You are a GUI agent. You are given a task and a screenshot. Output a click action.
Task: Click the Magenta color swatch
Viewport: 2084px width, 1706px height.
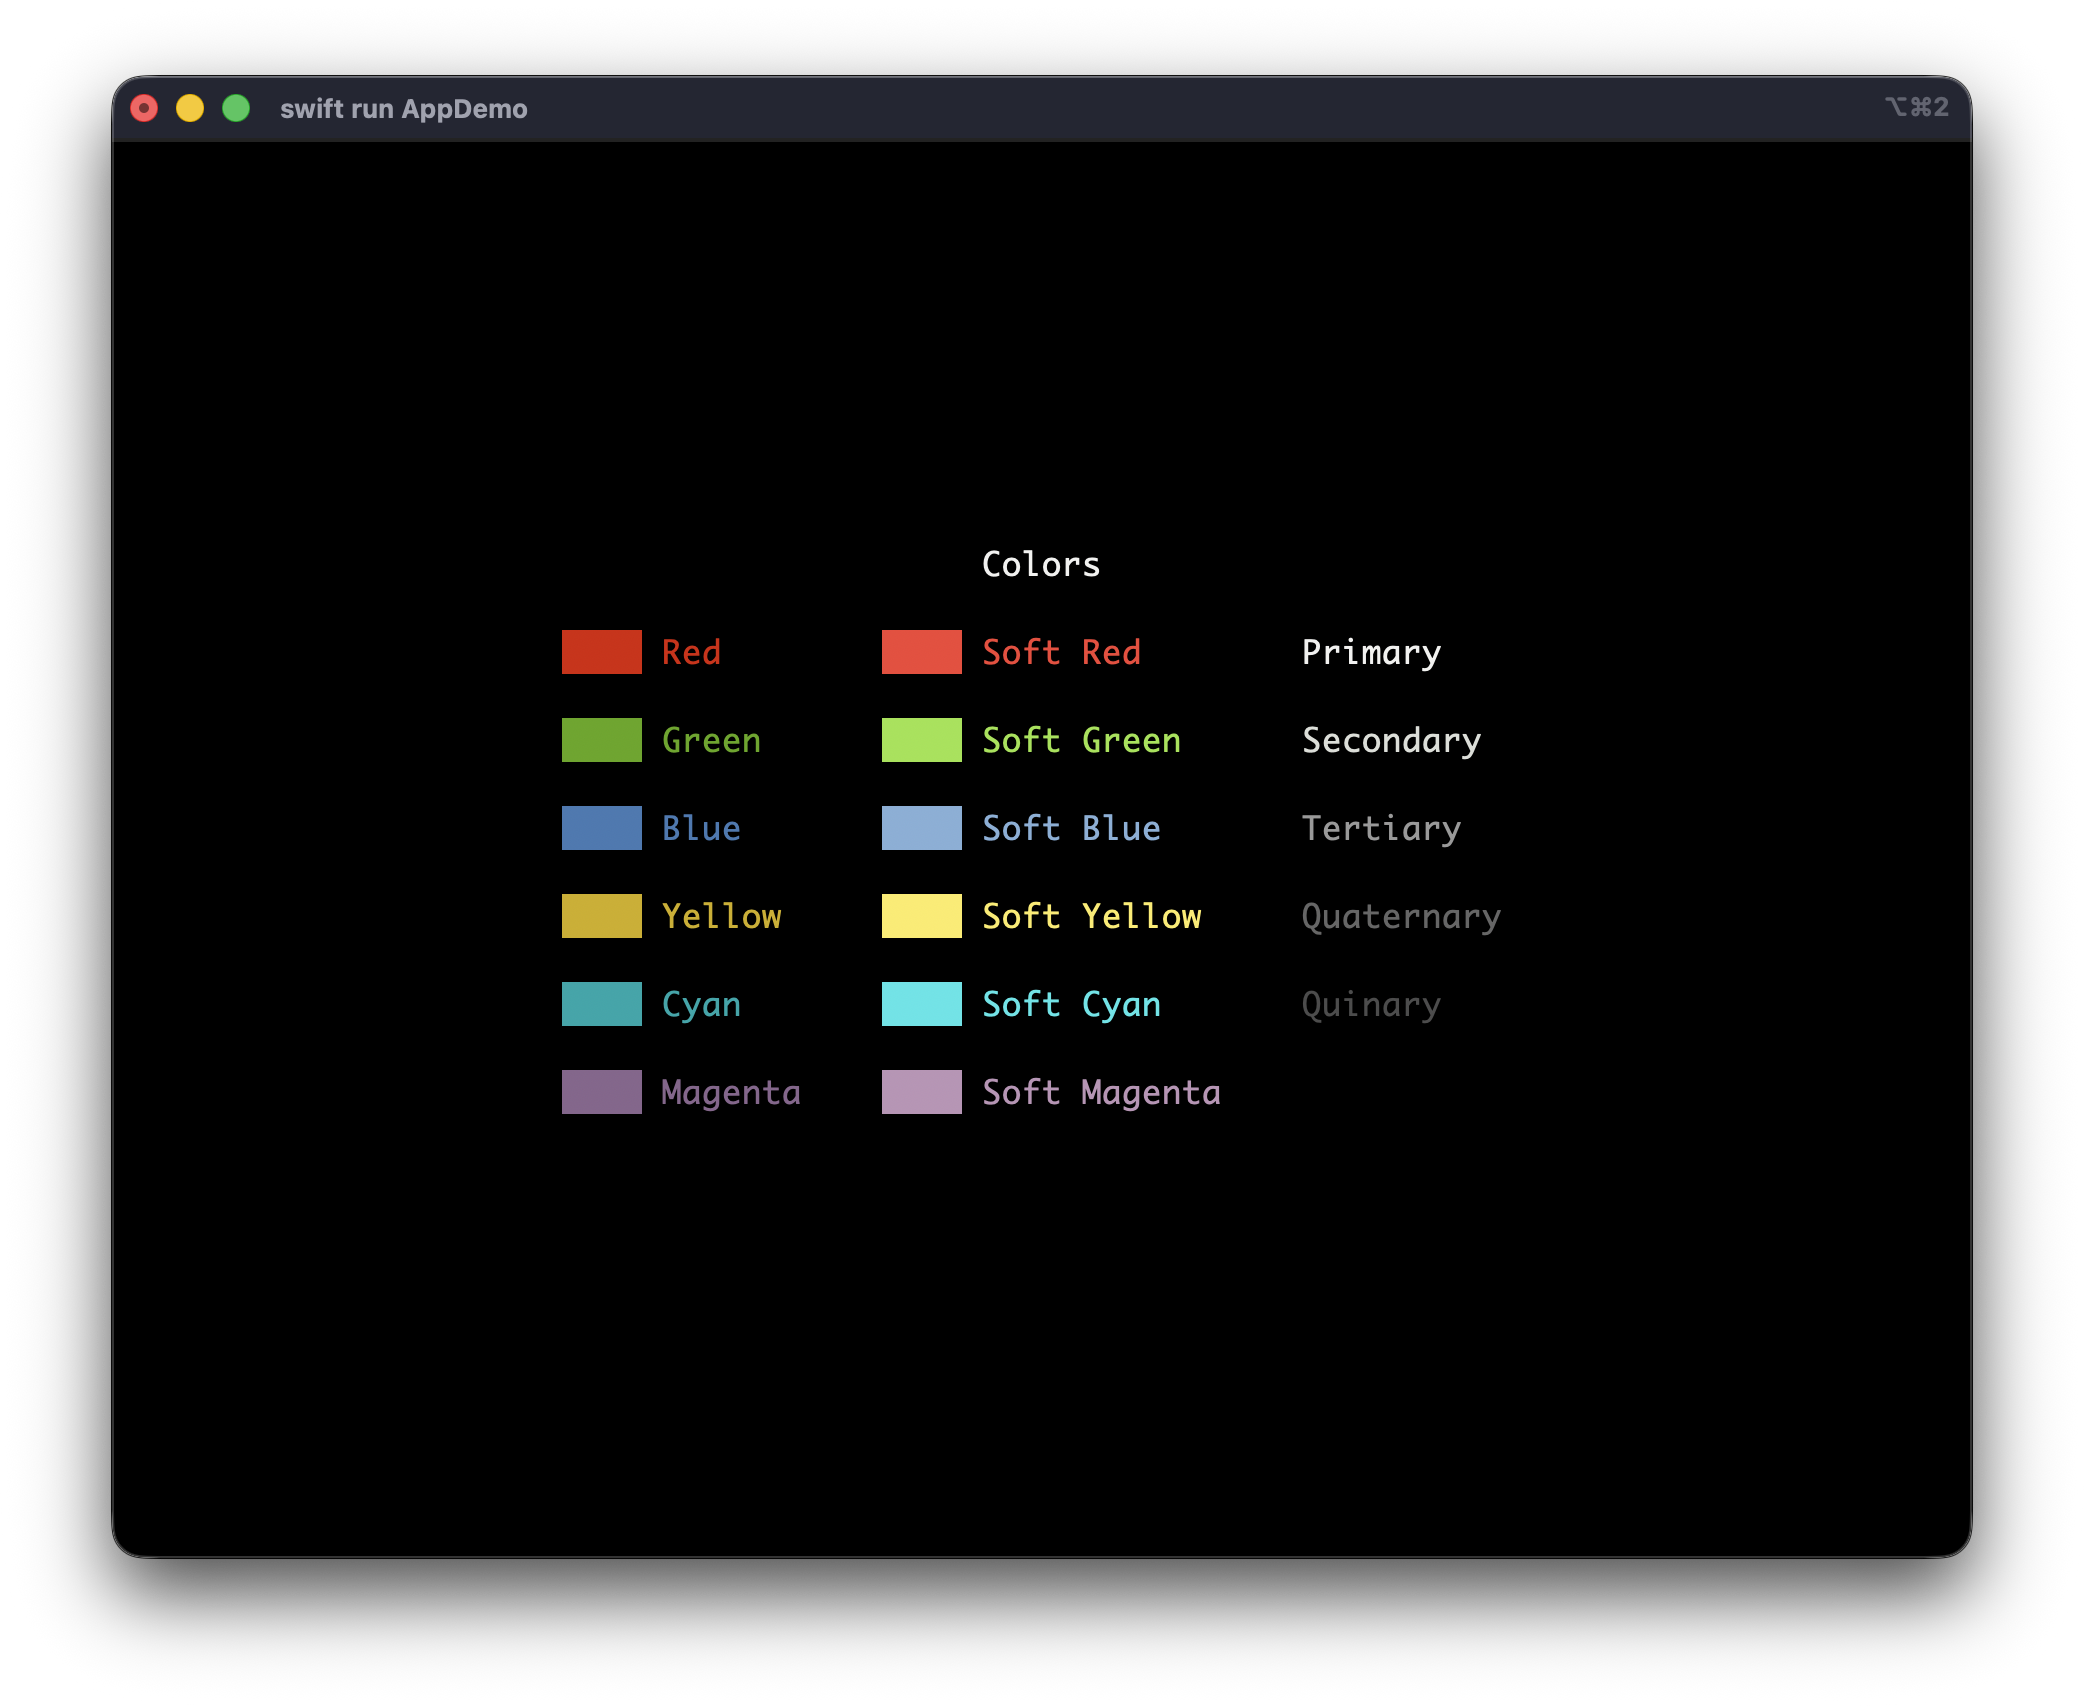(601, 1092)
